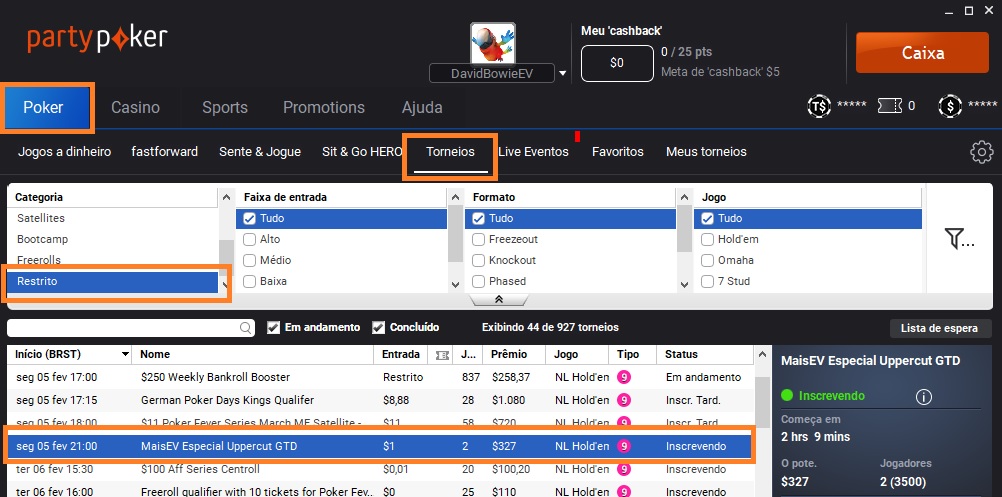Open the Sports tab

pos(225,107)
